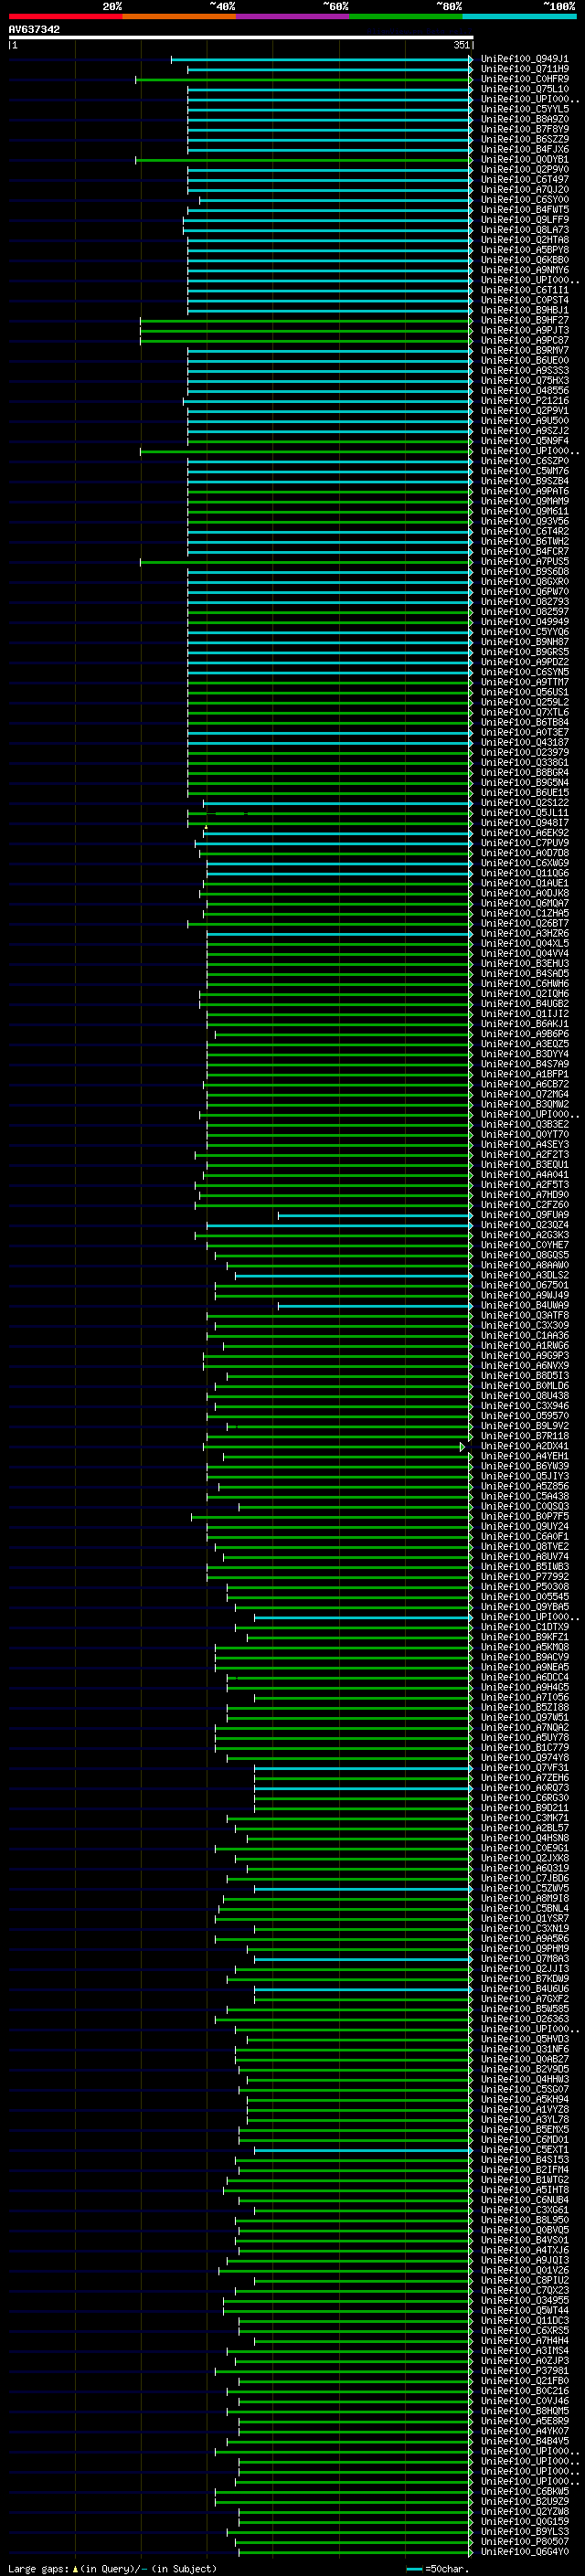585x2576 pixels.
Task: Click the red 20% identity legend segment
Action: coord(65,17)
